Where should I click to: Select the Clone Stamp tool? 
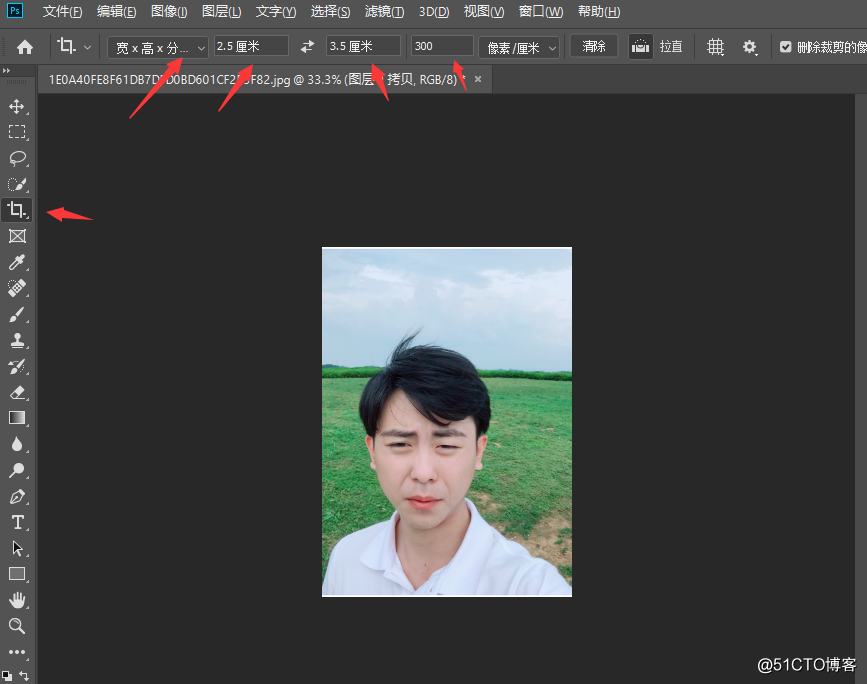coord(17,341)
